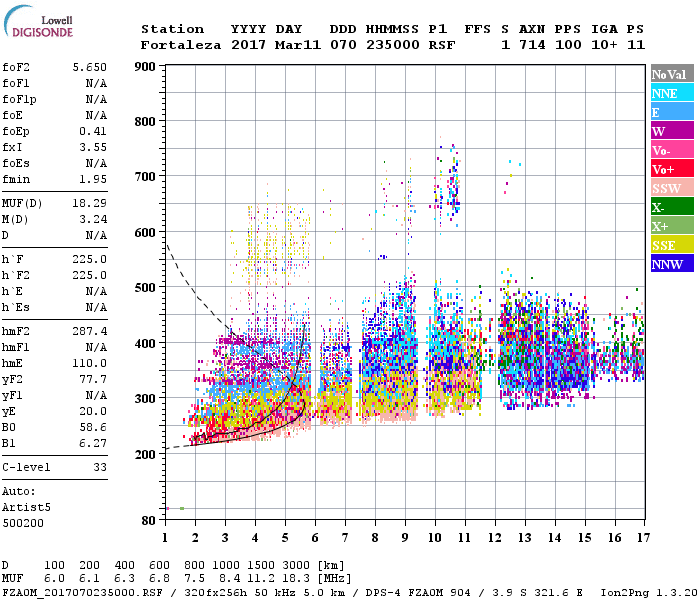Click the E blue legend swatch

pyautogui.click(x=672, y=112)
